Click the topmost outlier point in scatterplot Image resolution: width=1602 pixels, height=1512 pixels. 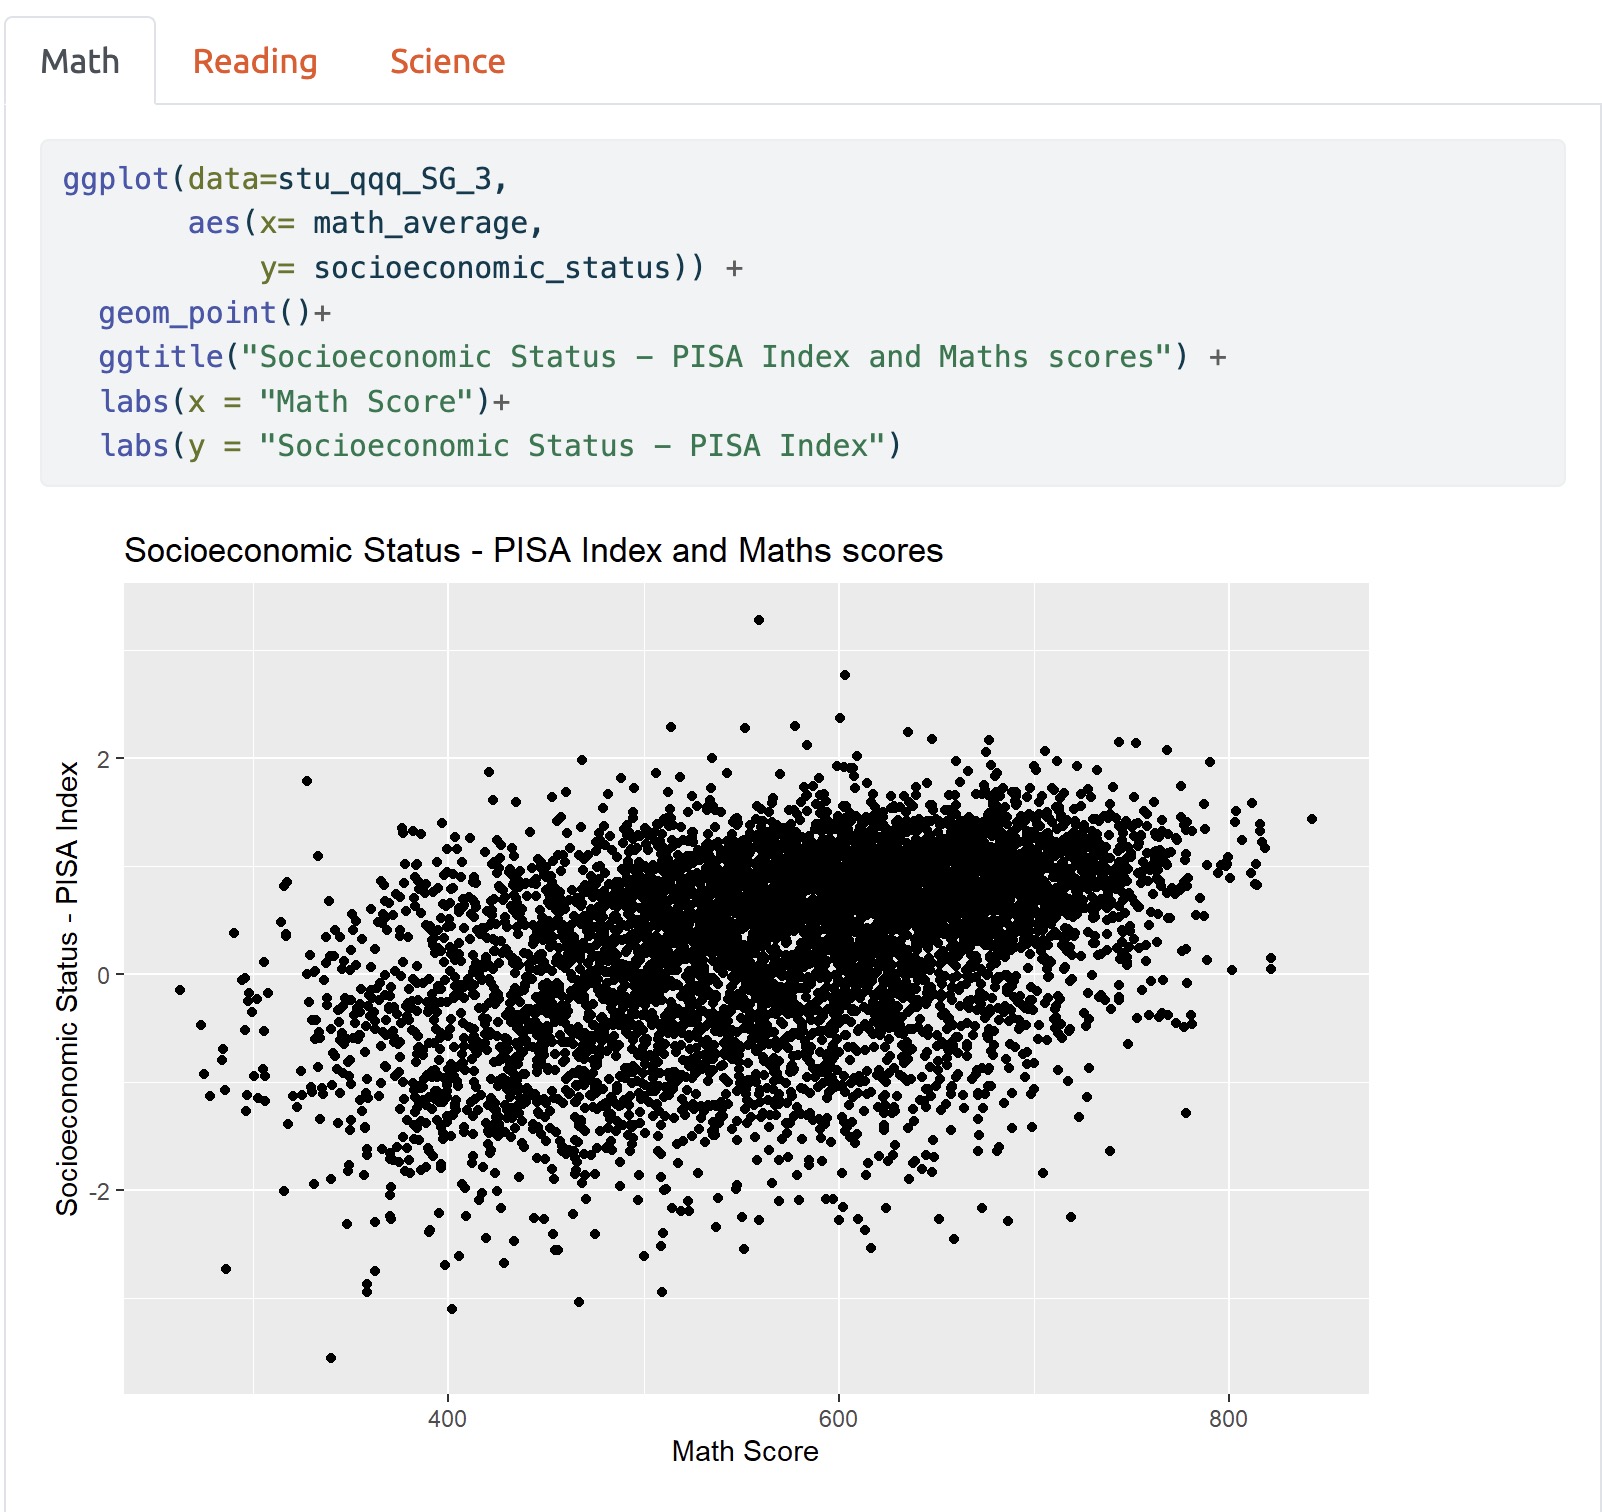point(759,620)
